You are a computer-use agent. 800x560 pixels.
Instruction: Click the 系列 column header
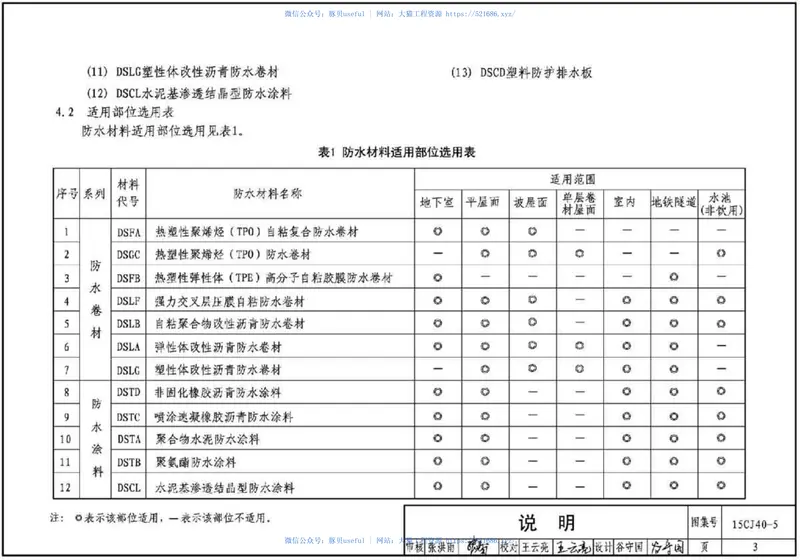[95, 194]
